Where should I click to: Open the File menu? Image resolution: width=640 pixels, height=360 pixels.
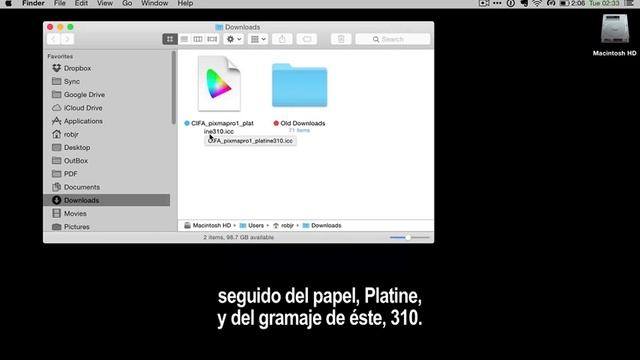(x=60, y=3)
